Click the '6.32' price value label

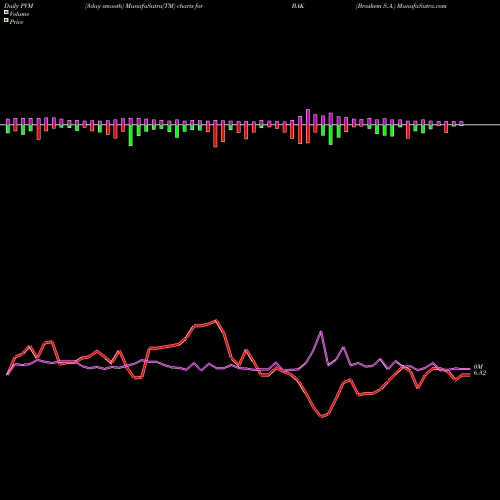[480, 373]
